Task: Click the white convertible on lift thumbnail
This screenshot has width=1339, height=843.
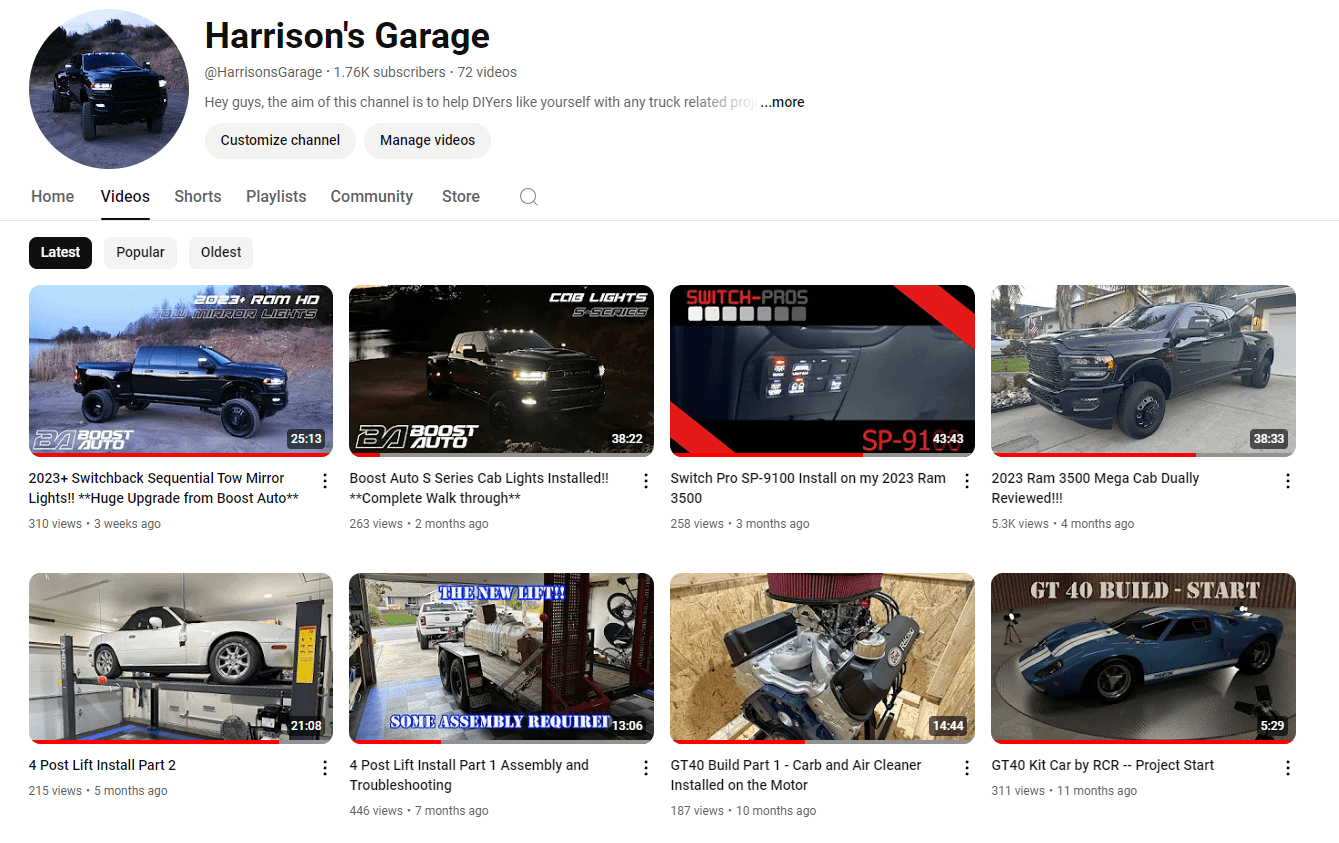Action: click(181, 658)
